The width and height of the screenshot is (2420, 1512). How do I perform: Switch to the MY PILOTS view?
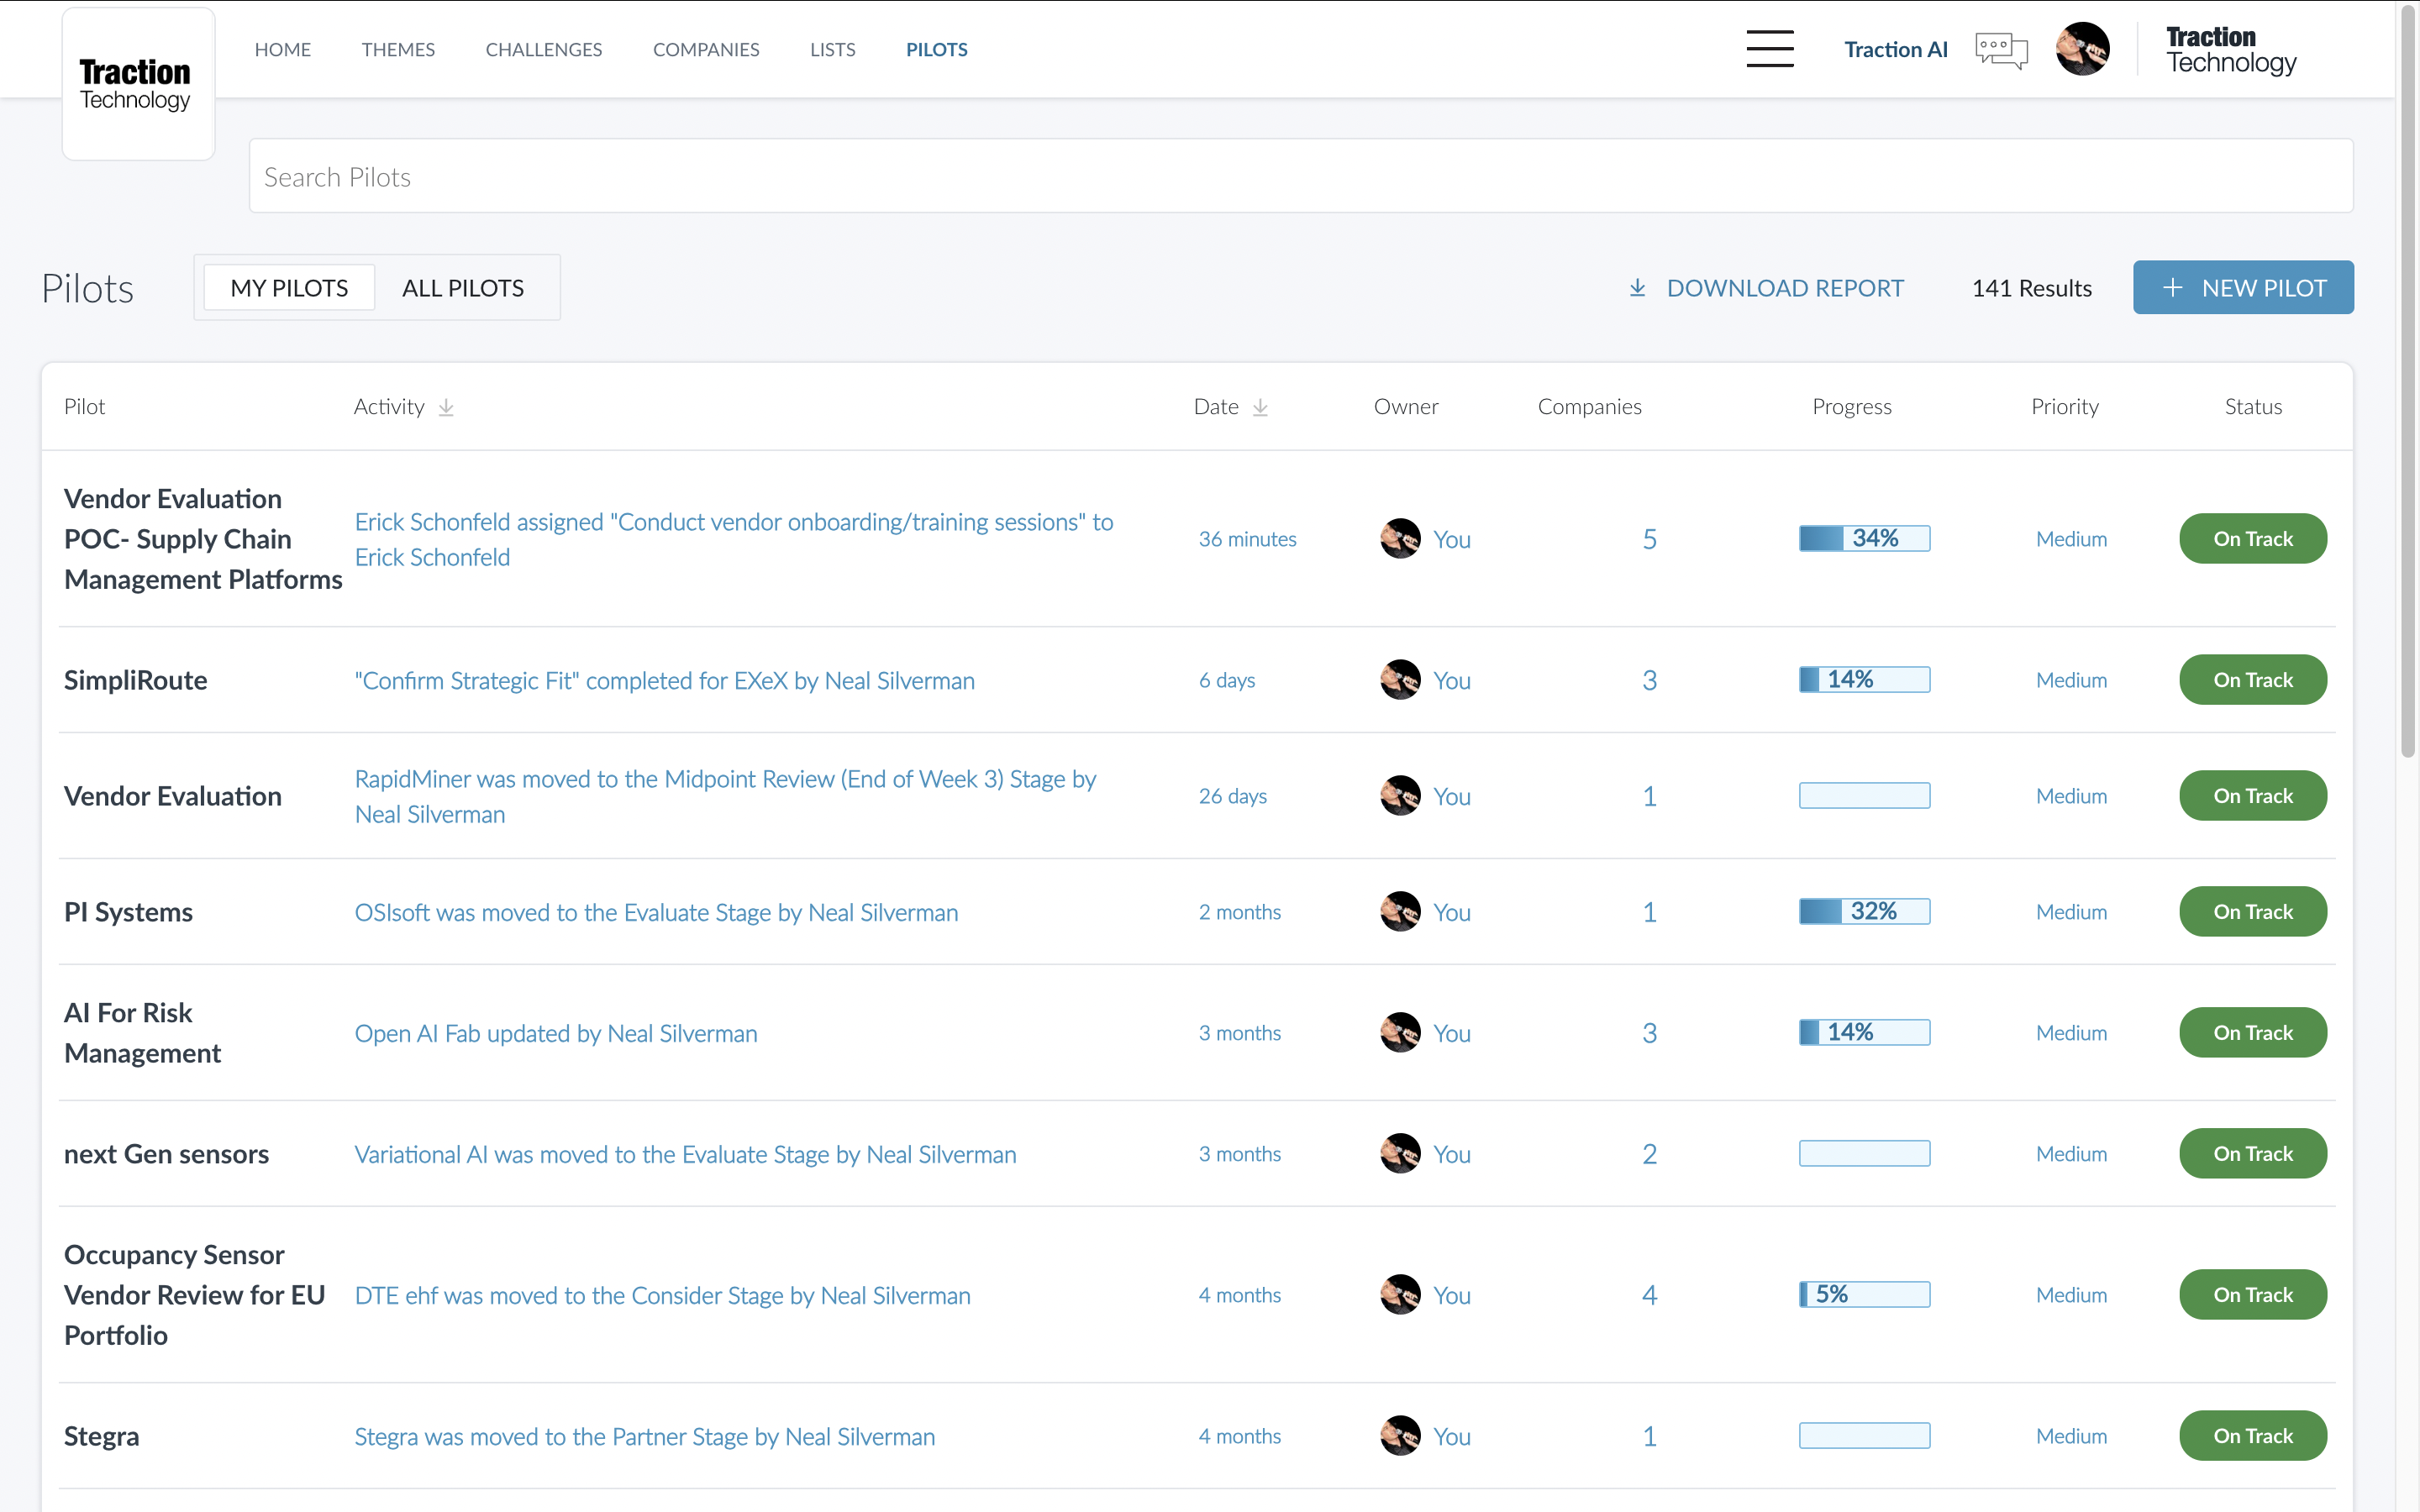tap(289, 288)
